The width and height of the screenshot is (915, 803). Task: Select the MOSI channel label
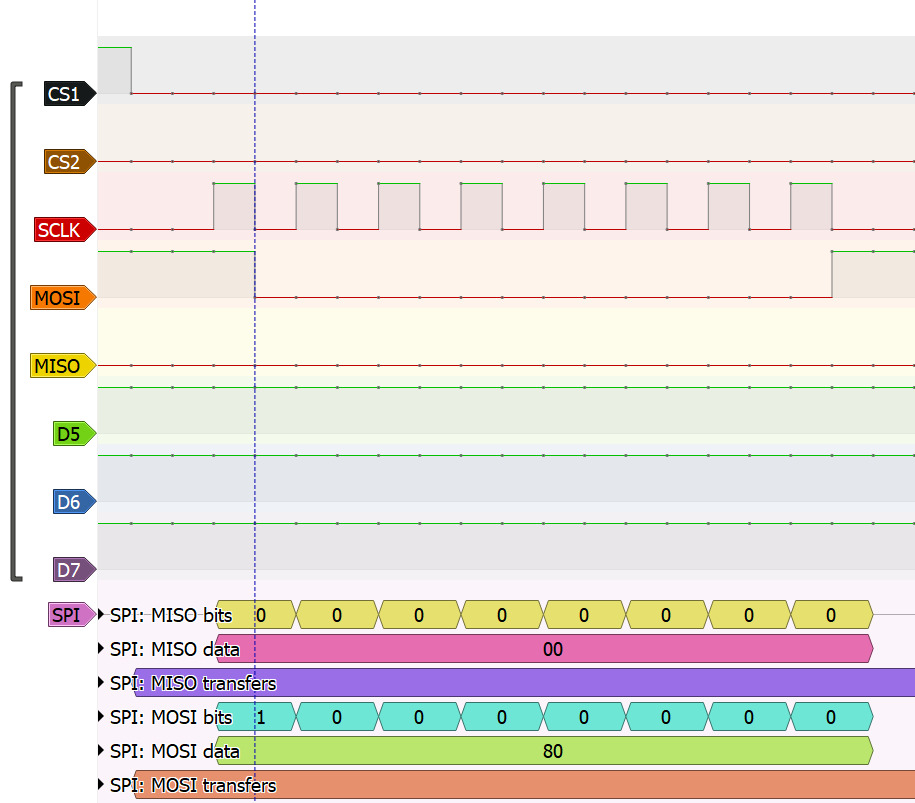click(x=63, y=298)
